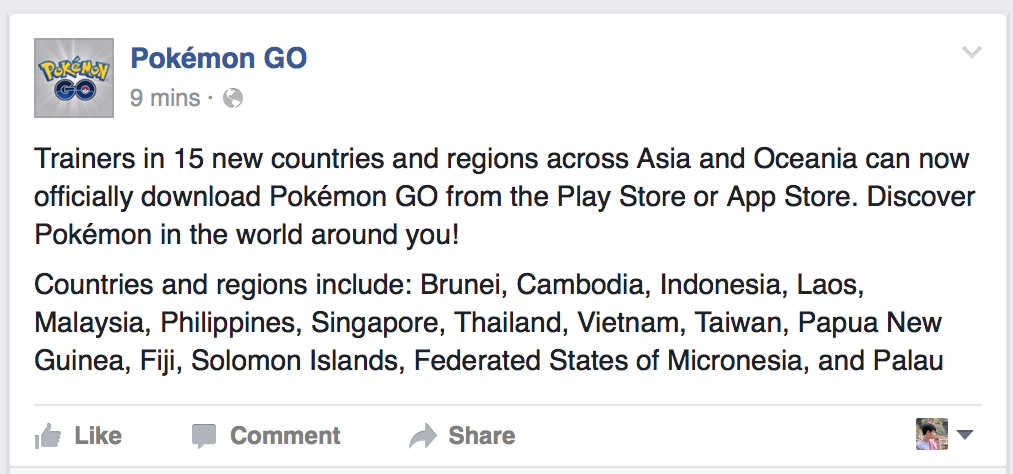Click the small user avatar beside the Share row
Viewport: 1013px width, 474px height.
pyautogui.click(x=932, y=434)
